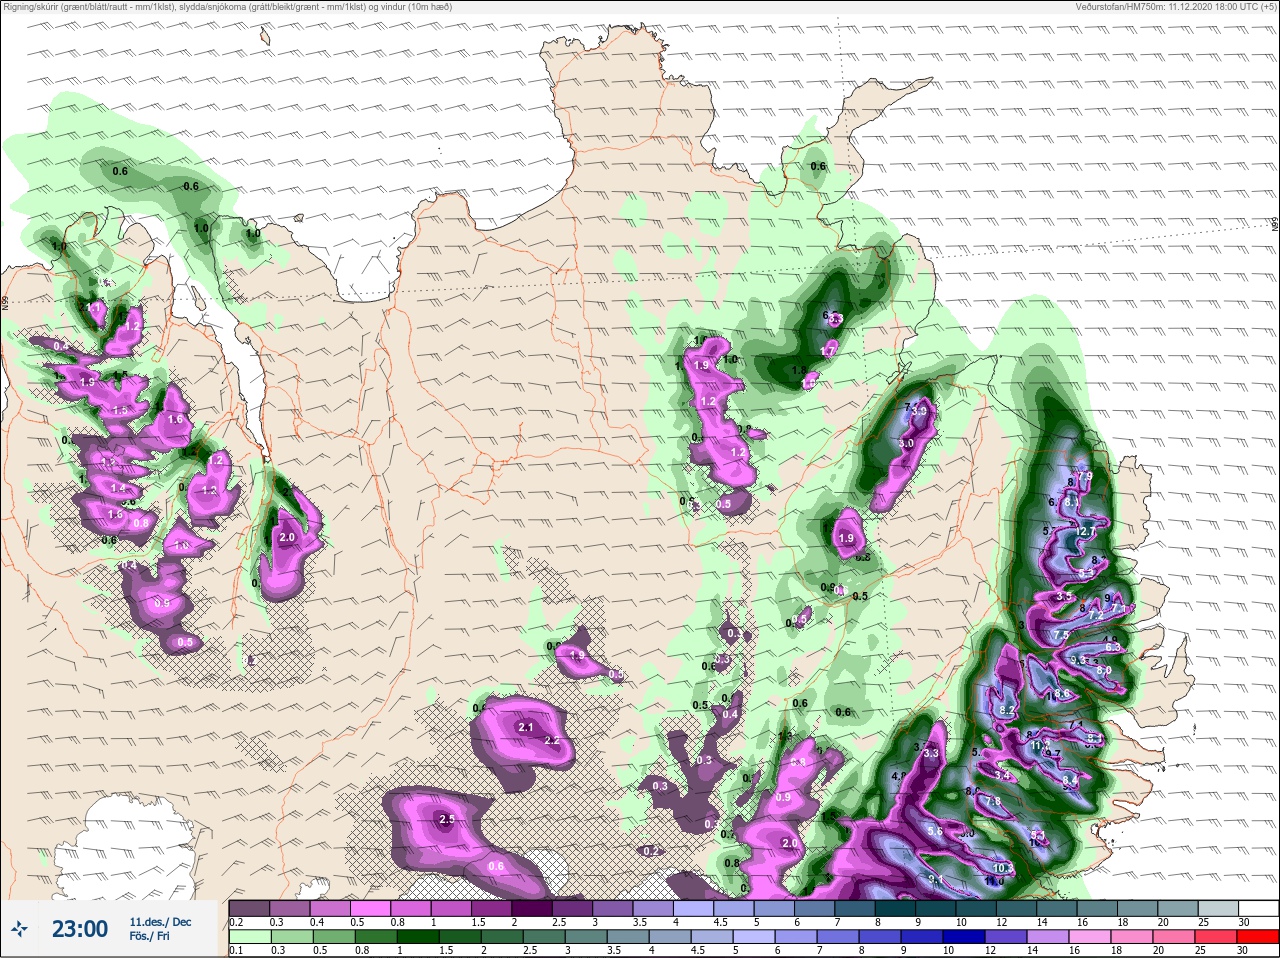Select the red rain legend swatch after 30

[x=1257, y=938]
